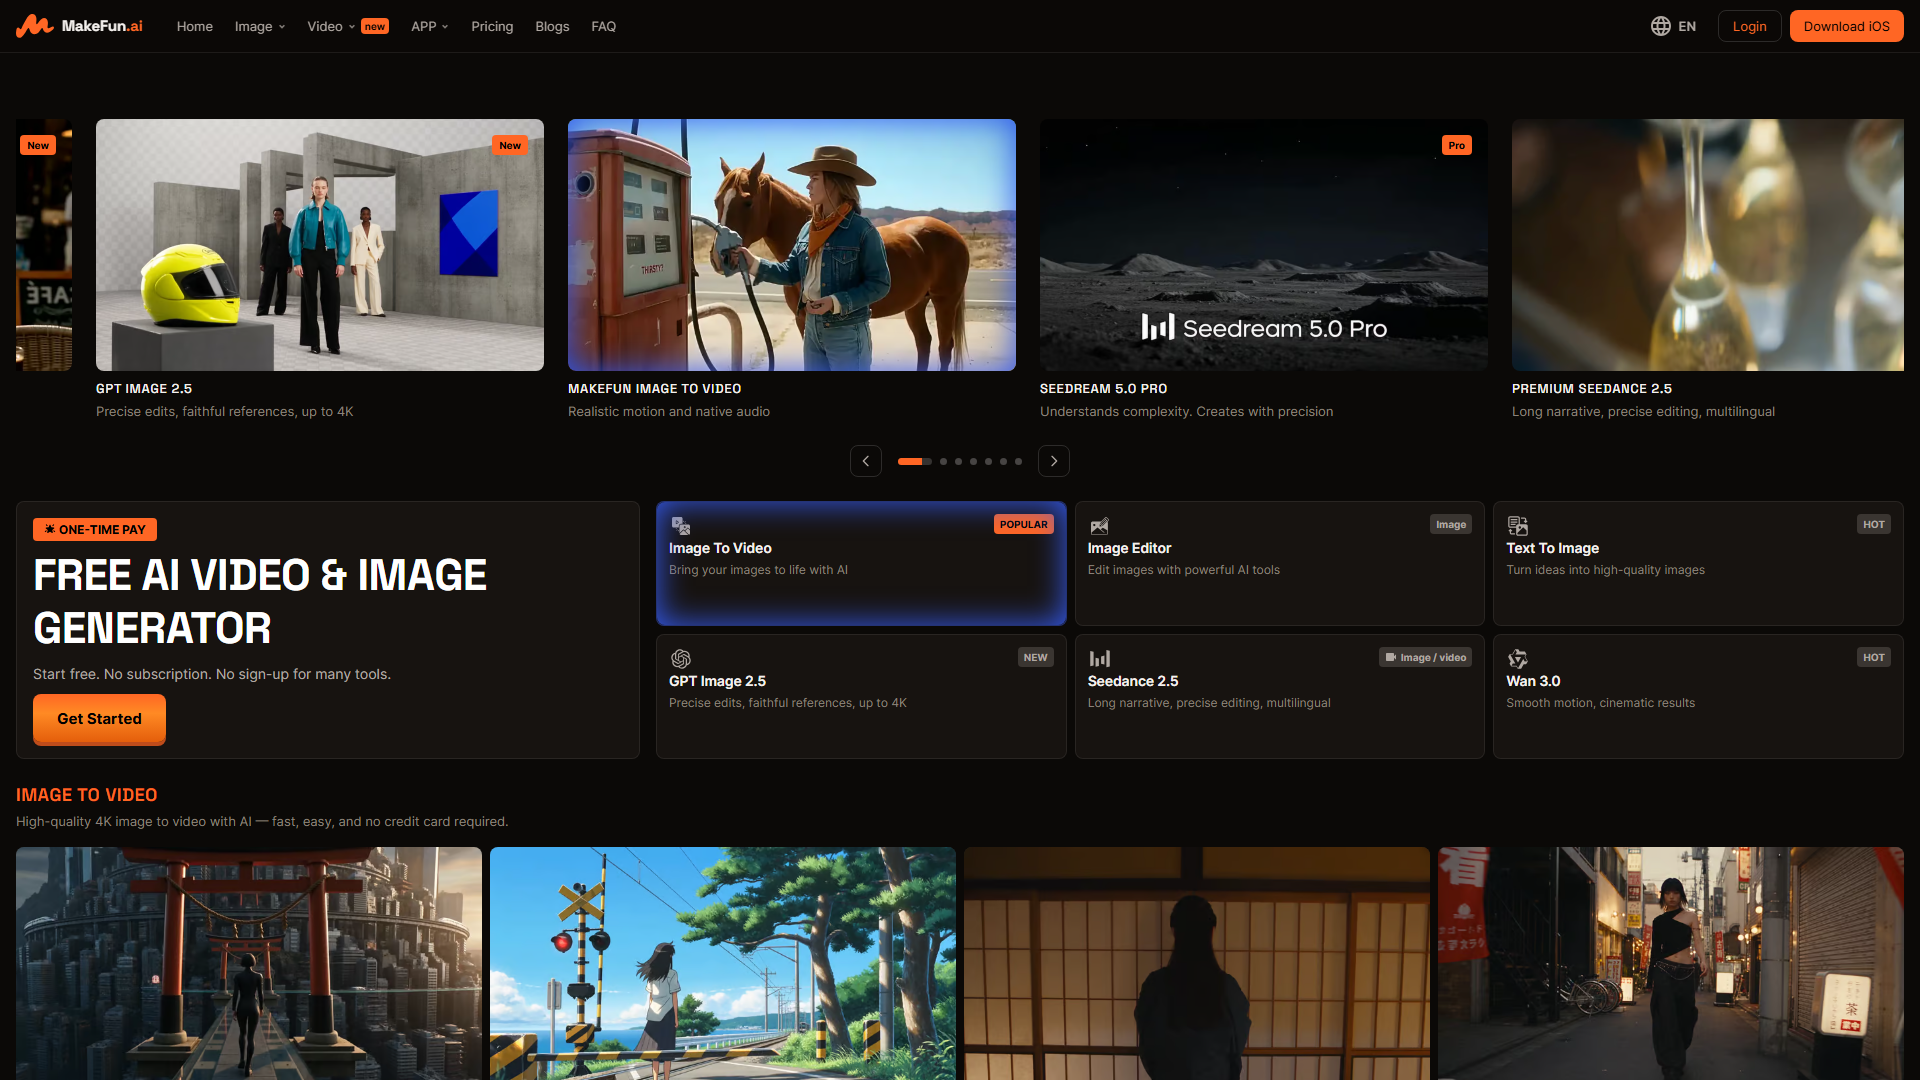Open the anime railroad crossing thumbnail
This screenshot has height=1080, width=1920.
[723, 964]
